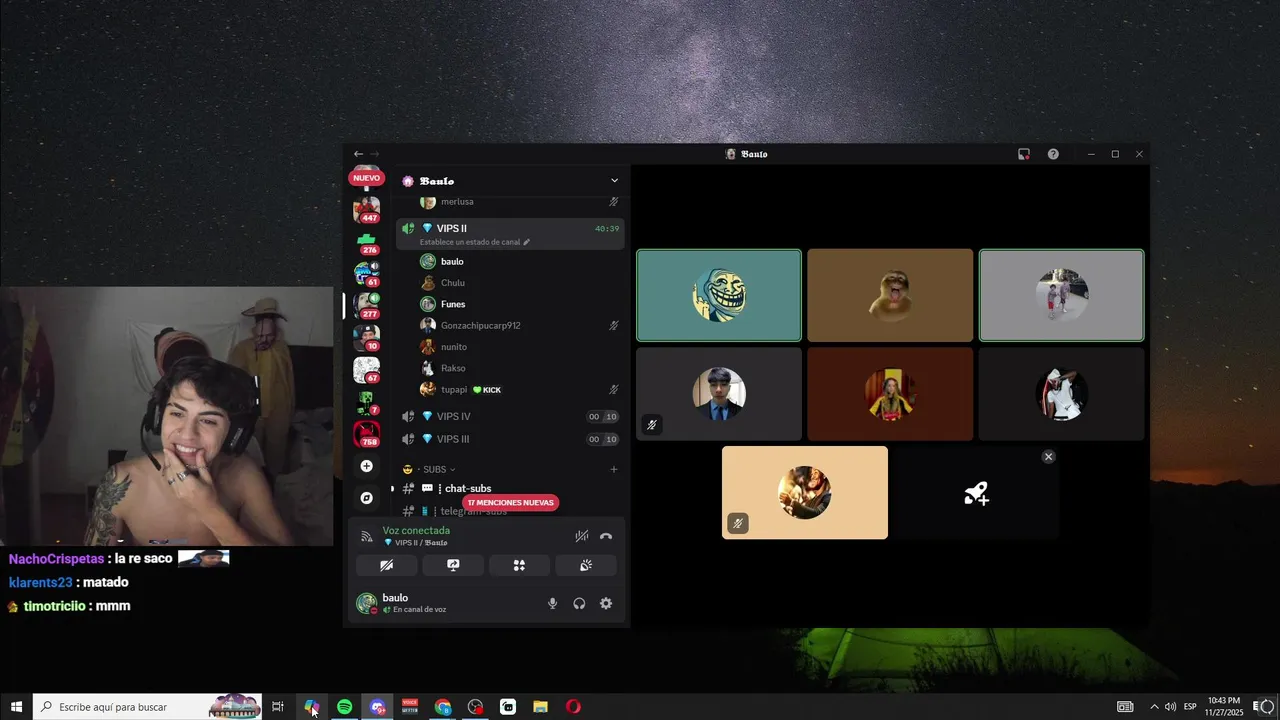Expand the Baulo server header dropdown

[614, 181]
